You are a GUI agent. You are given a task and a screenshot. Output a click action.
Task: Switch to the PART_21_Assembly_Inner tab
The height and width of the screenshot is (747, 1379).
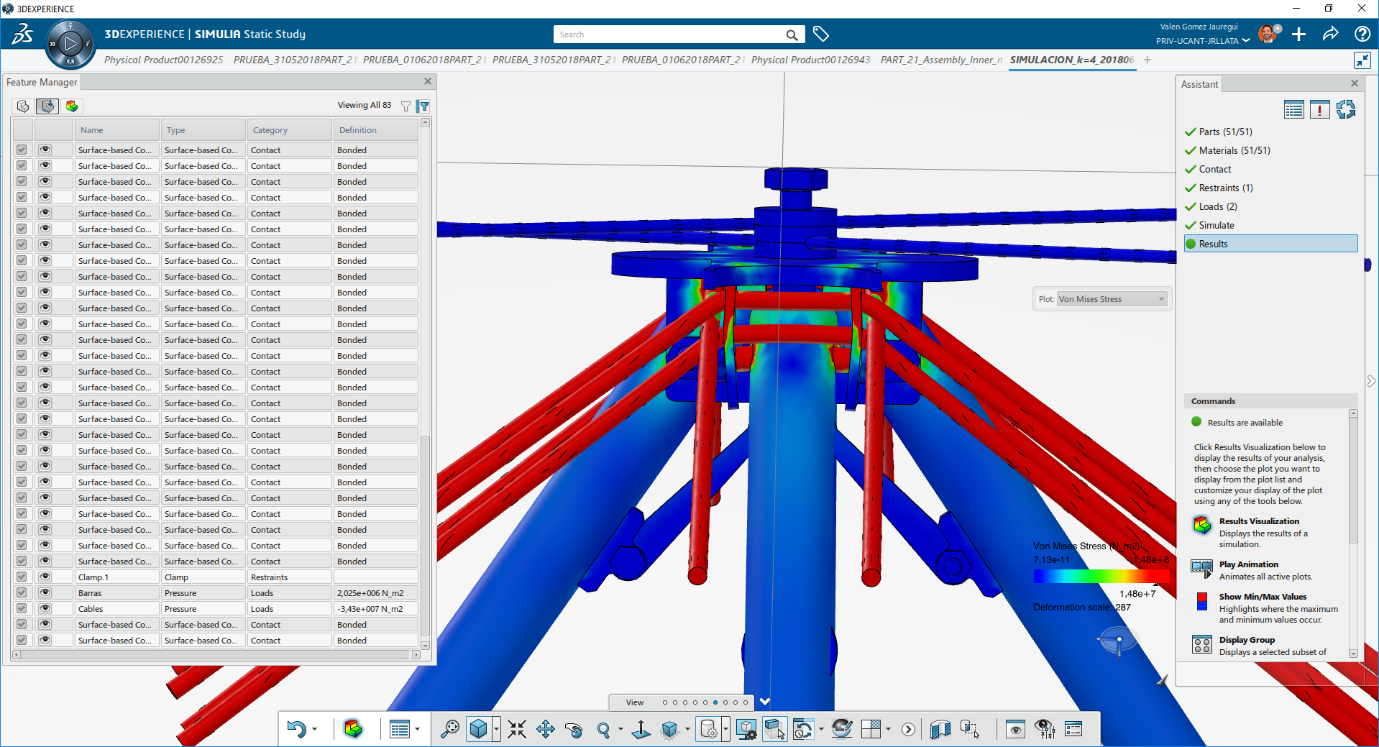[x=941, y=60]
